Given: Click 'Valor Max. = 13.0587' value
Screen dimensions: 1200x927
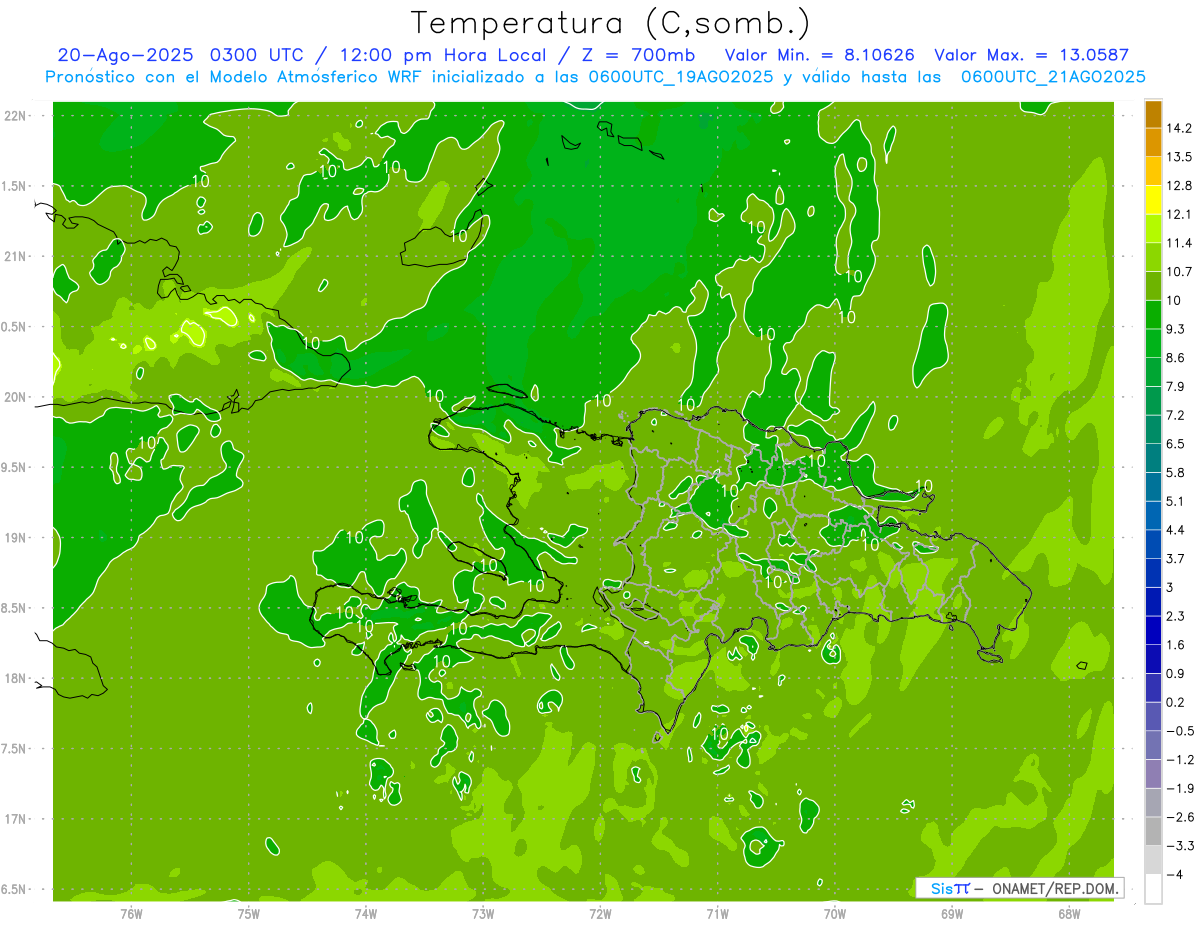Looking at the screenshot, I should [x=1031, y=55].
